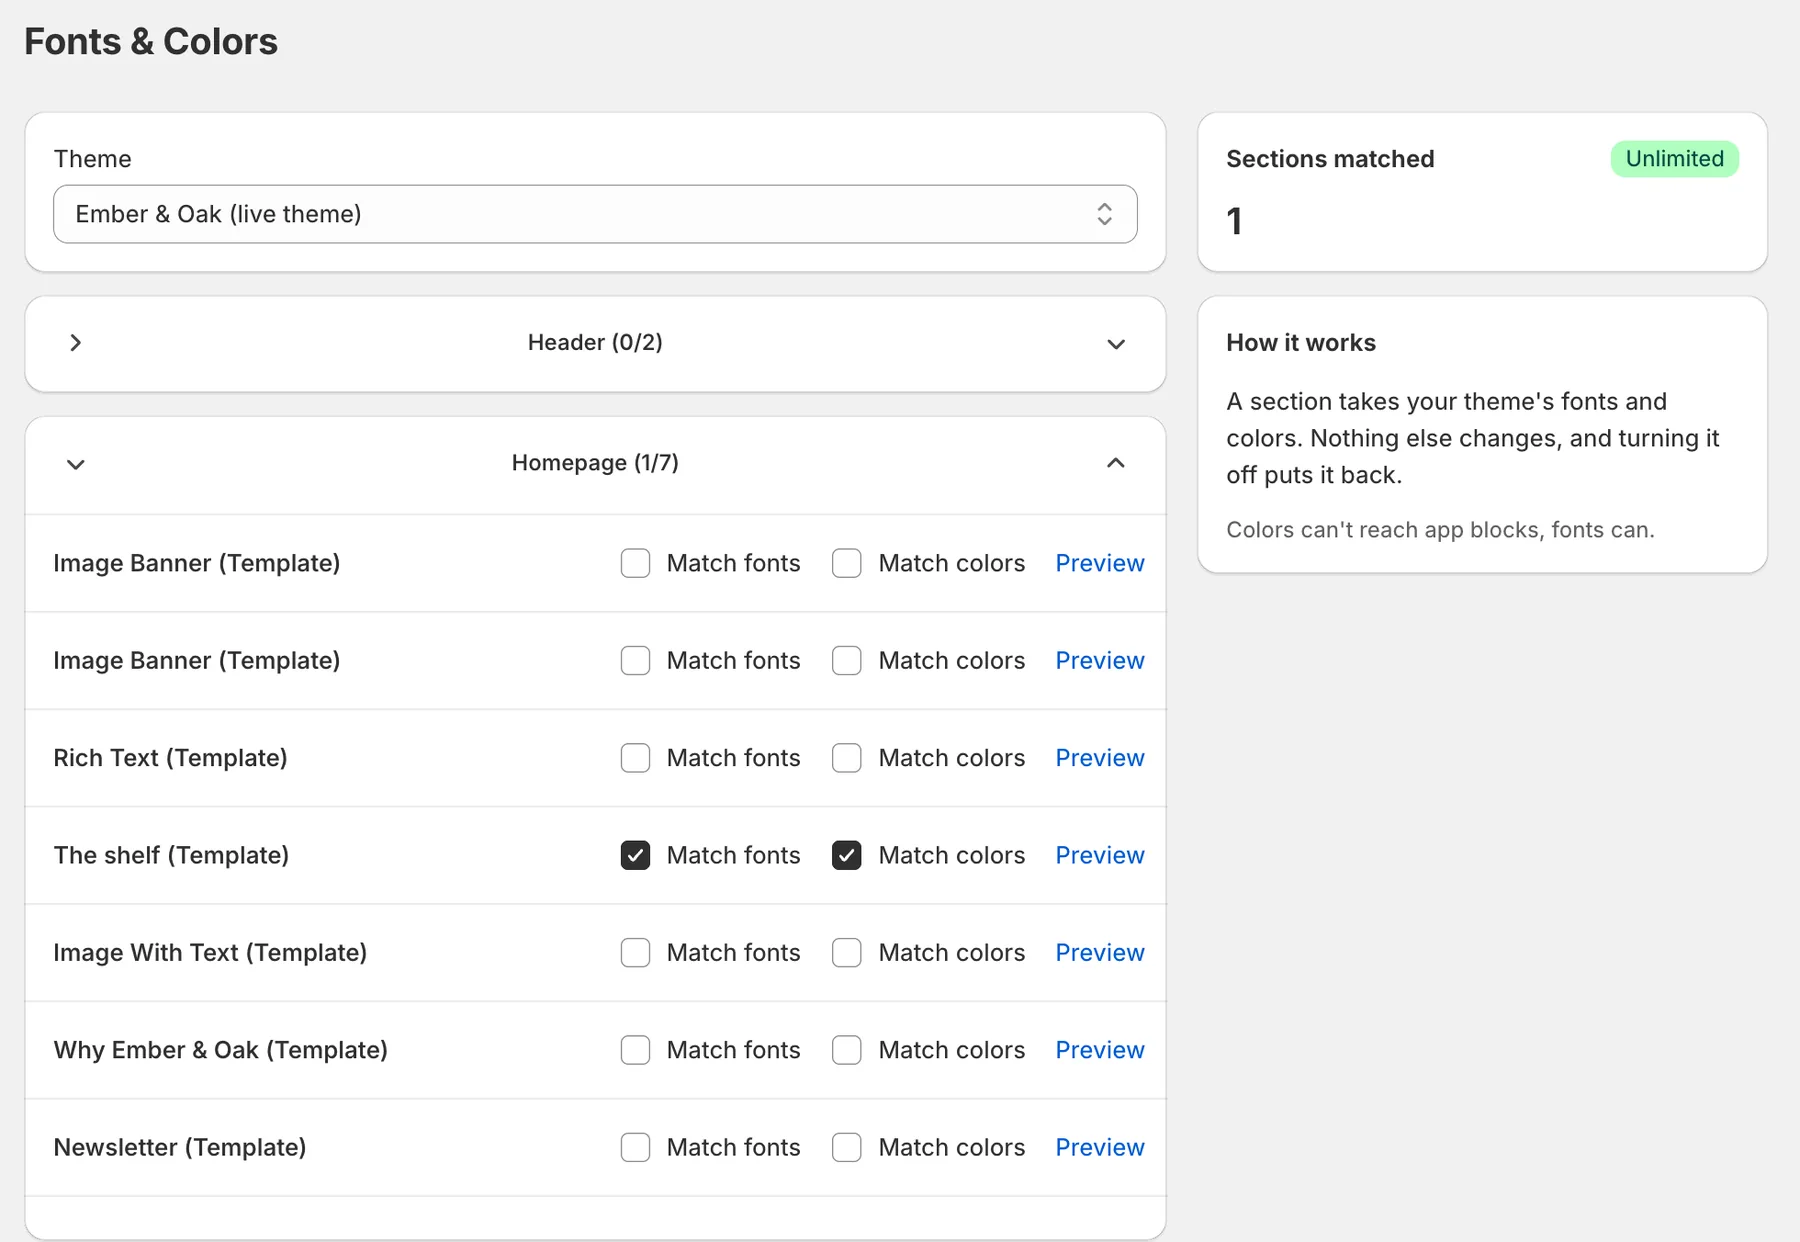Click the How it works heading

[x=1301, y=343]
